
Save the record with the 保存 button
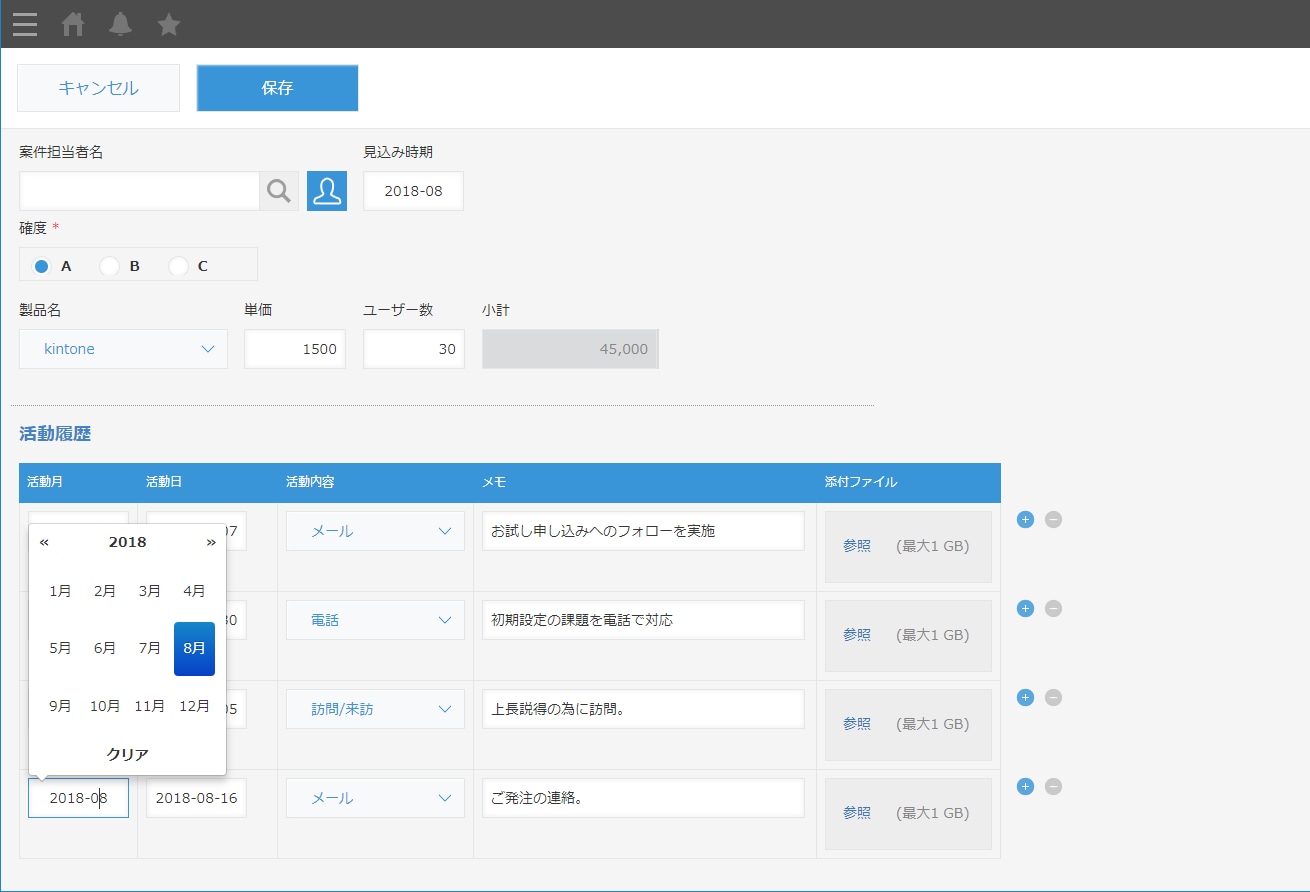(x=277, y=88)
